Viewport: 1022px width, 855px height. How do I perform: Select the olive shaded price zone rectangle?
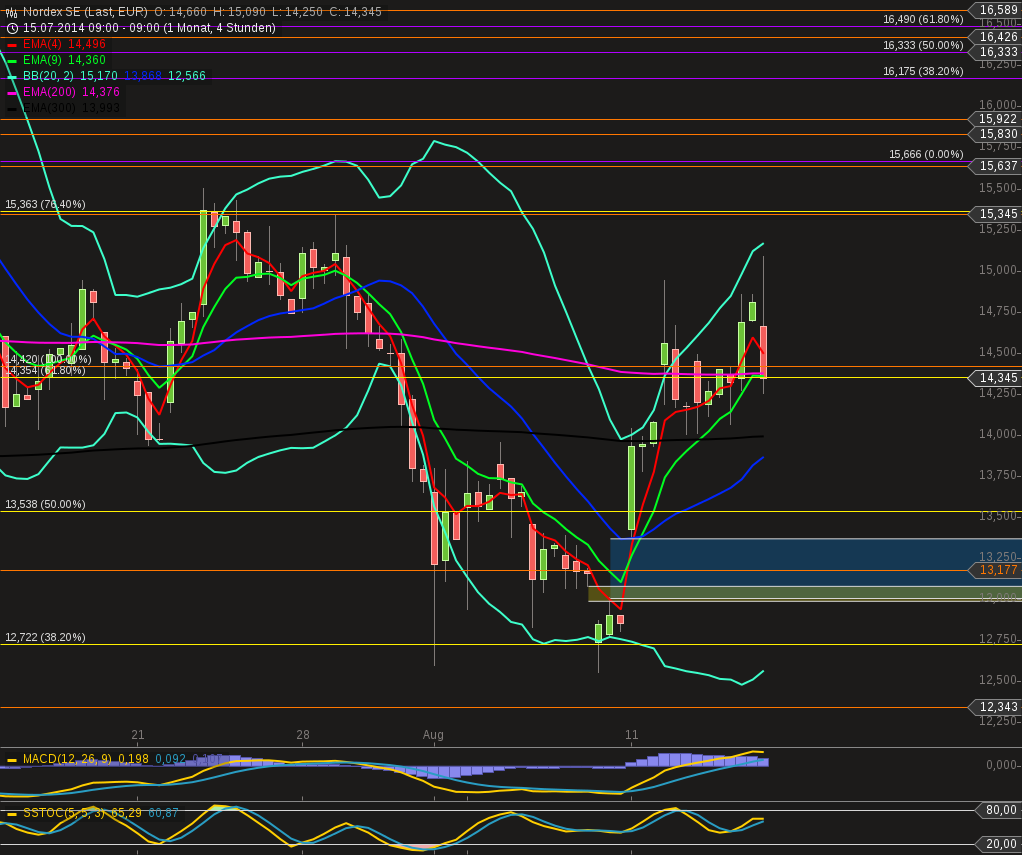coord(804,592)
